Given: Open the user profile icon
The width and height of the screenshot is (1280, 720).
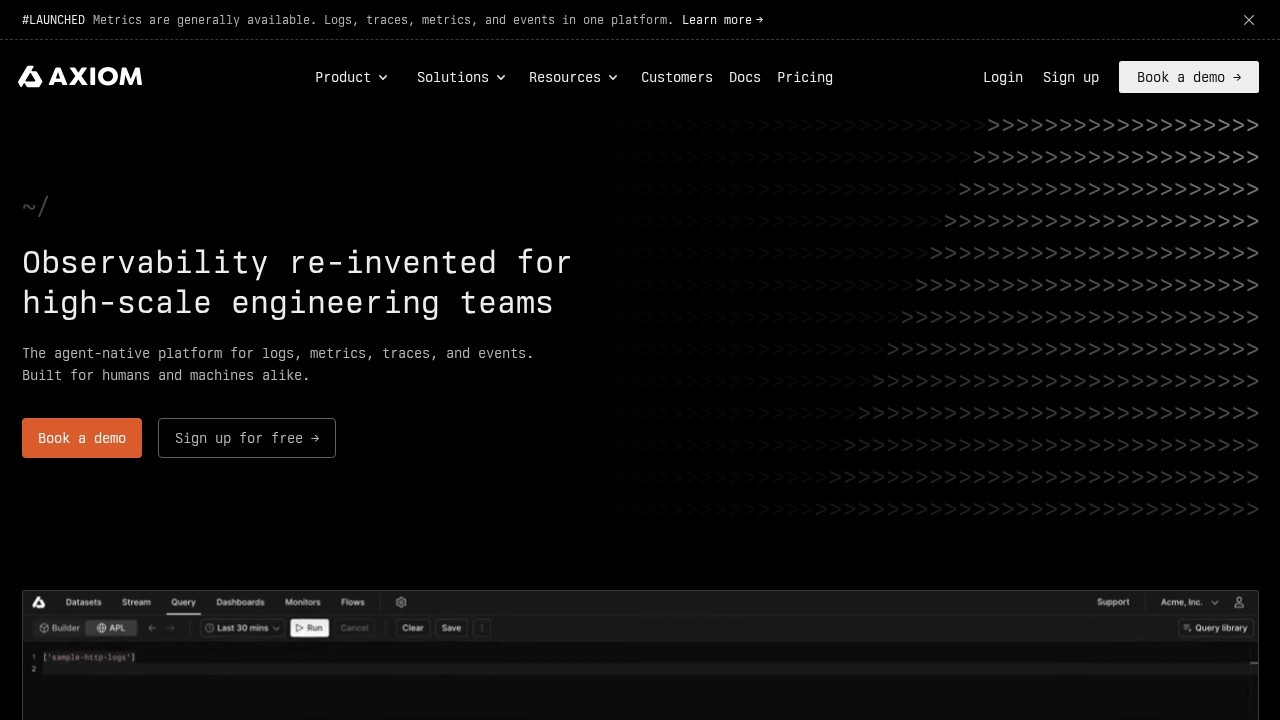Looking at the screenshot, I should 1239,602.
